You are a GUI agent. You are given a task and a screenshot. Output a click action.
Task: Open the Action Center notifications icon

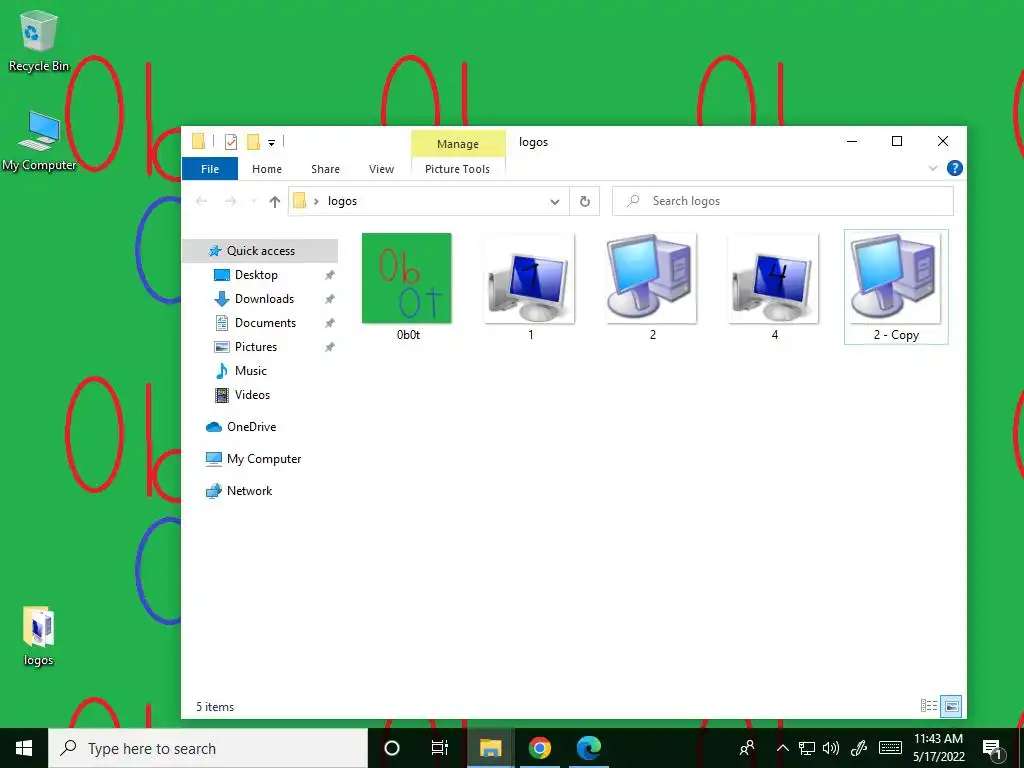point(992,748)
